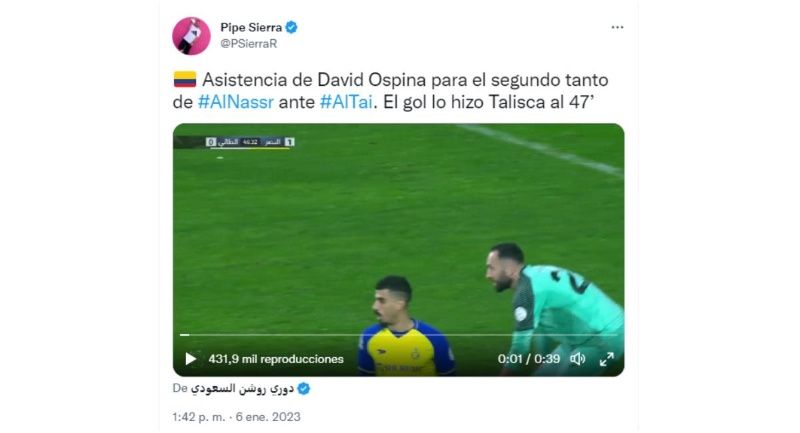
Task: Click the Pipe Sierra display name
Action: [251, 28]
